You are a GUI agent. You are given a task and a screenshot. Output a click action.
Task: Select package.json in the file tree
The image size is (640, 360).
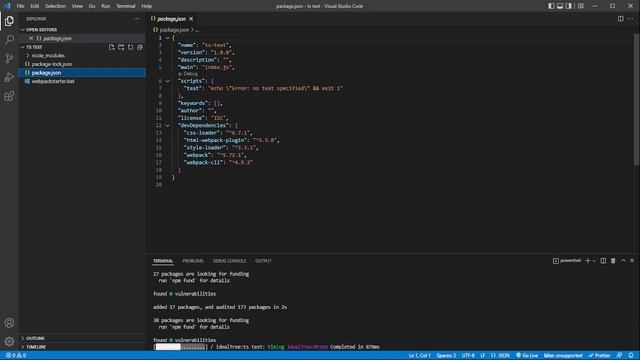click(82, 73)
